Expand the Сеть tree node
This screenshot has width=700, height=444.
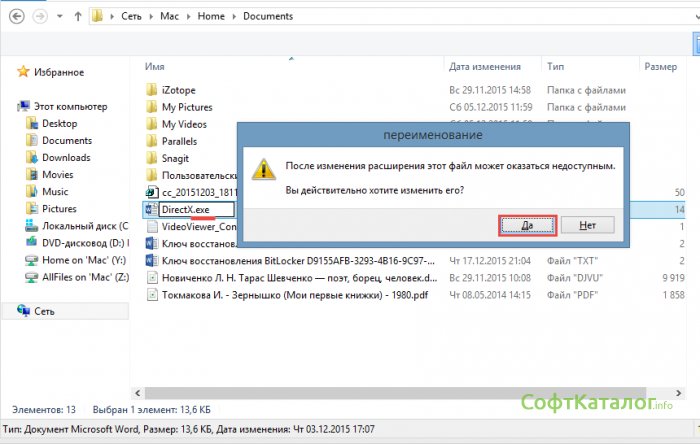click(9, 312)
